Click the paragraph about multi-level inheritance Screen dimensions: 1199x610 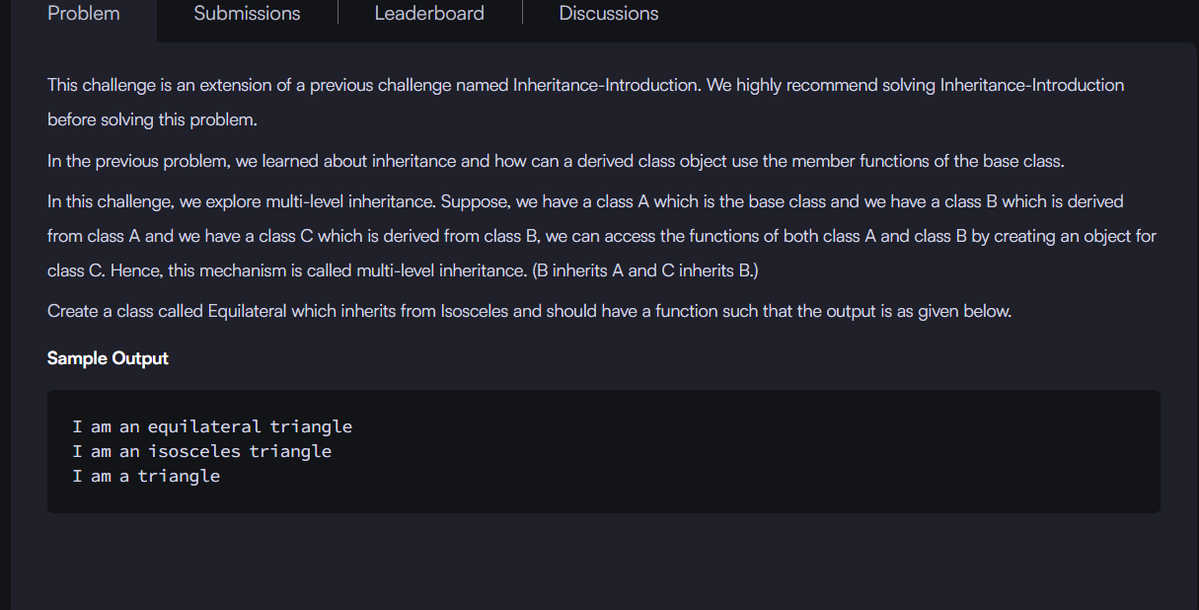(600, 235)
